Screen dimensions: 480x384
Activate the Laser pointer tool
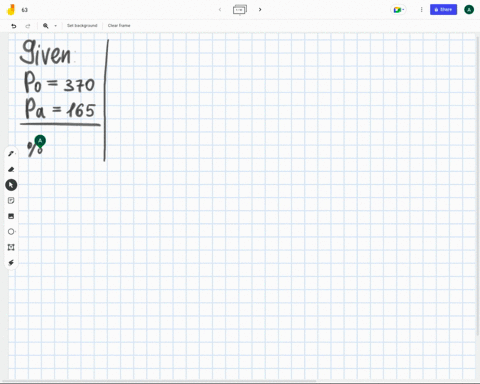tap(11, 263)
